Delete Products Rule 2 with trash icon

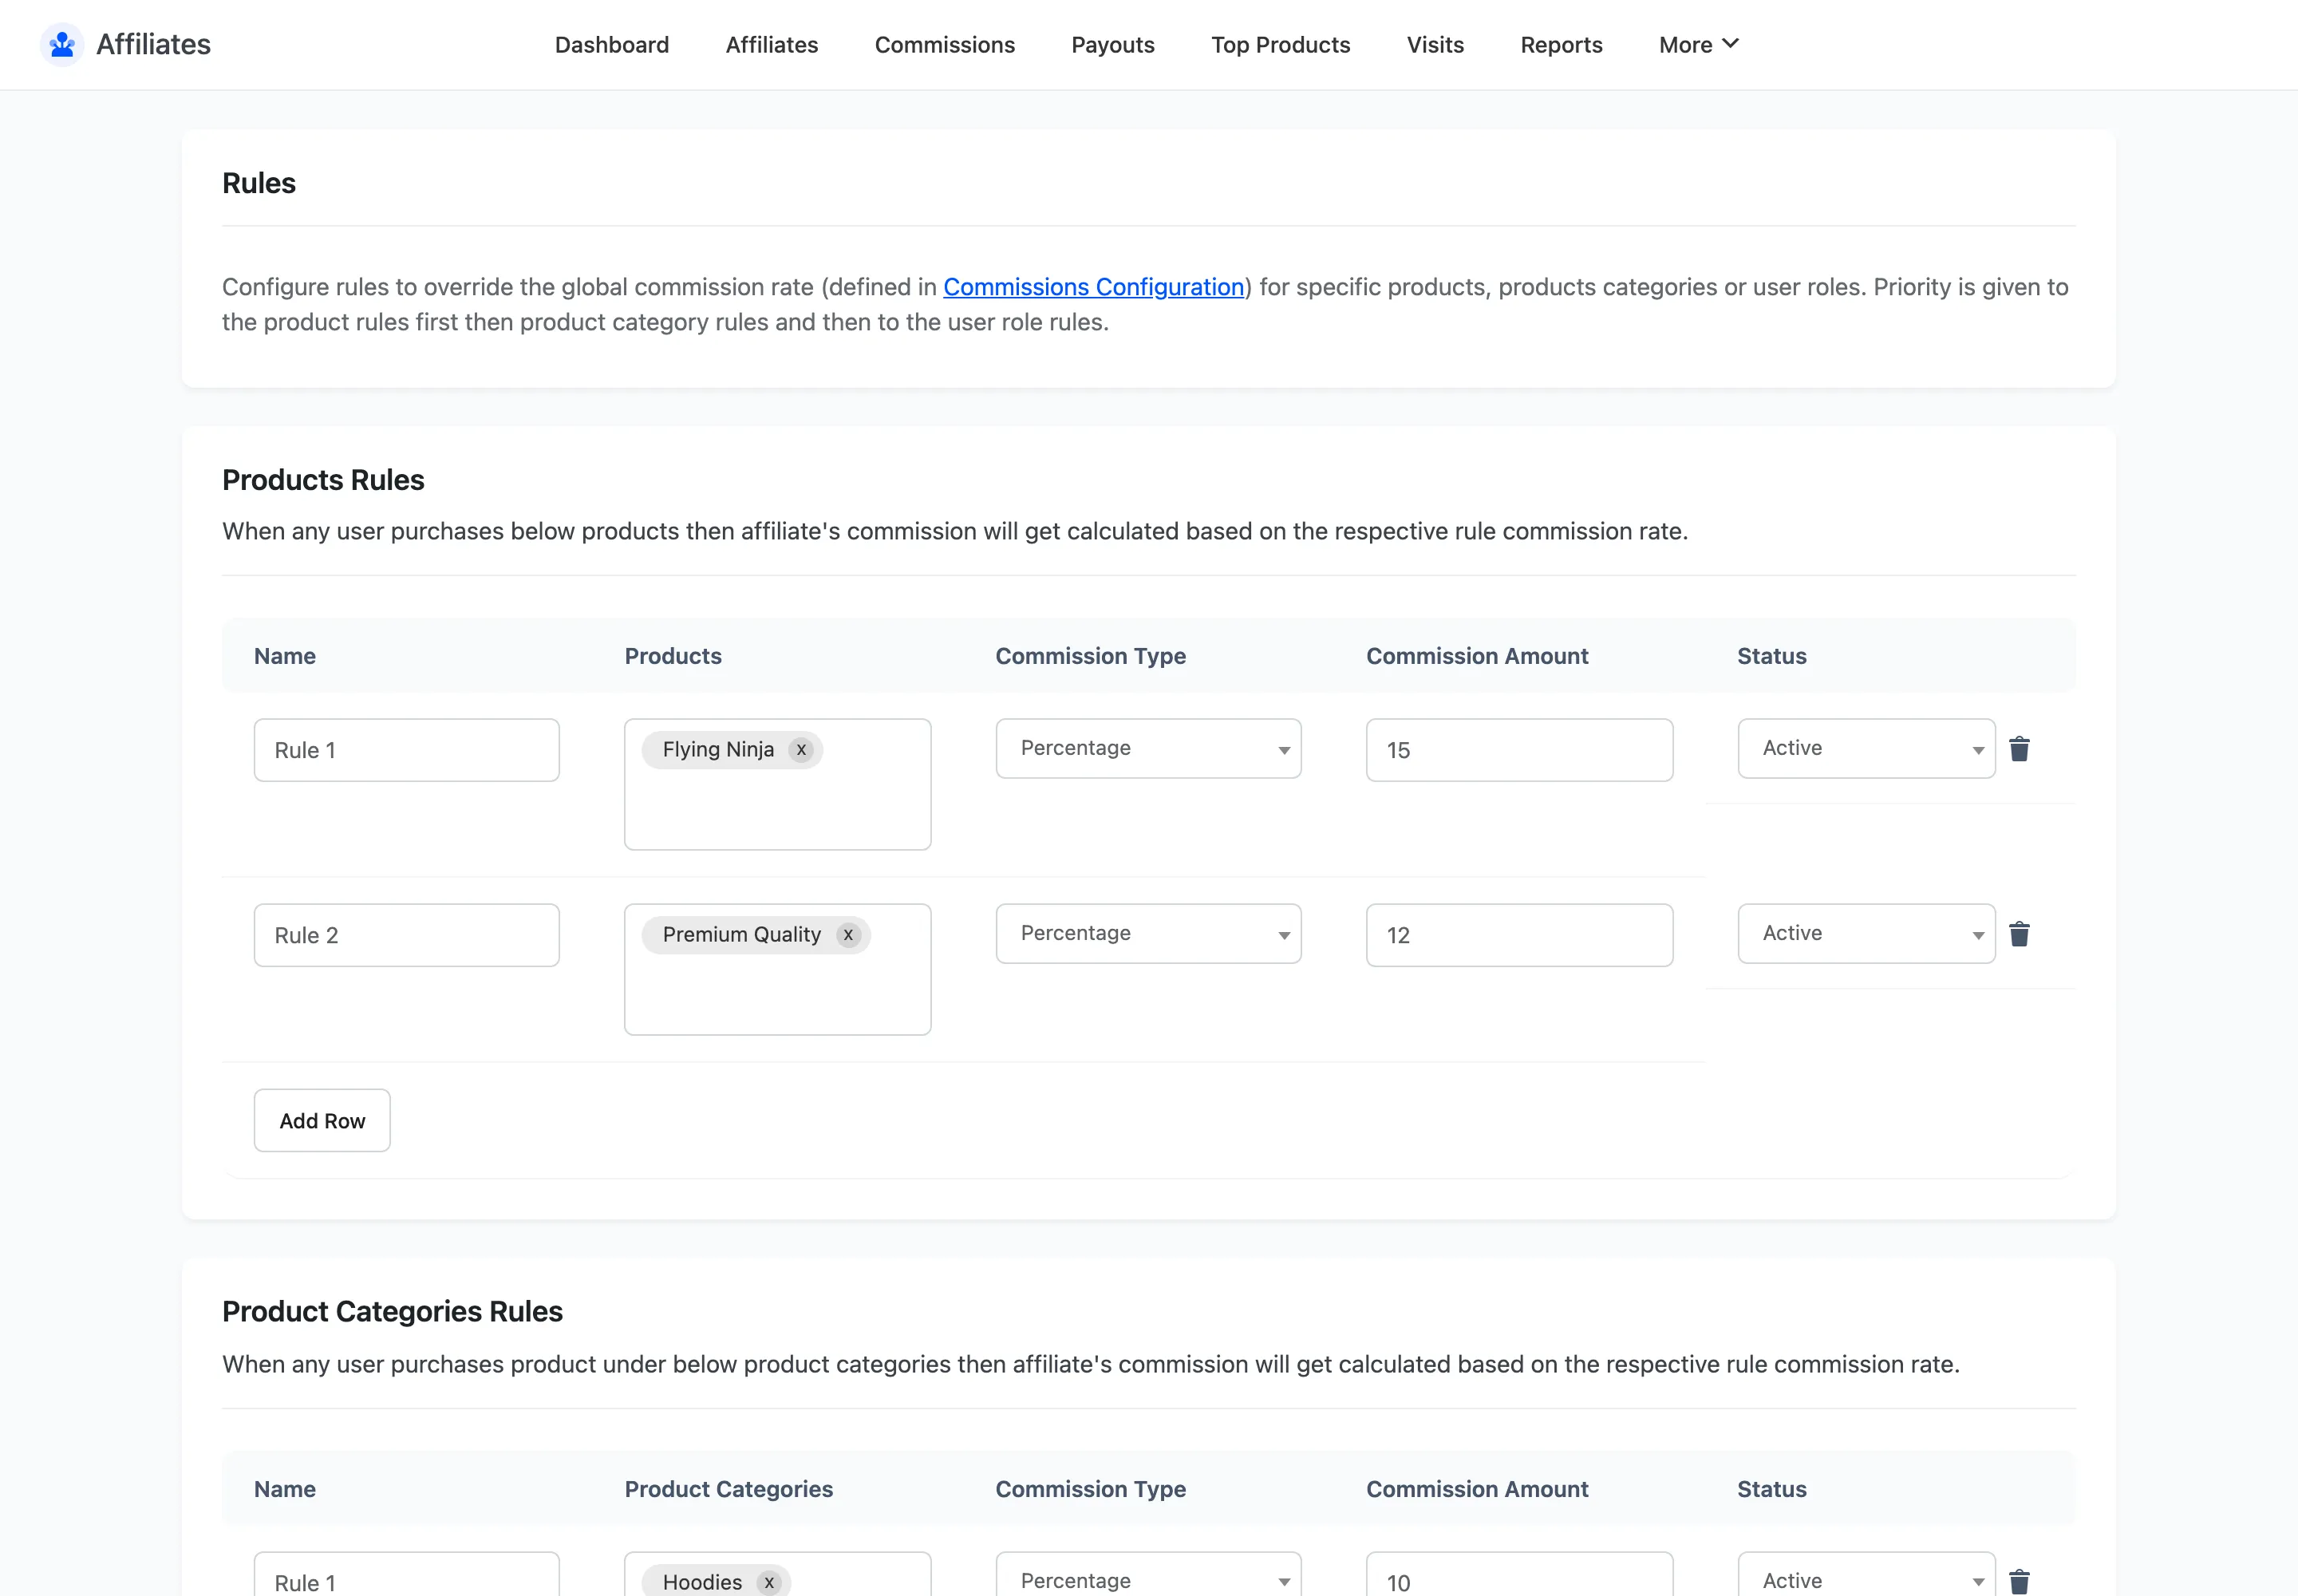coord(2019,934)
